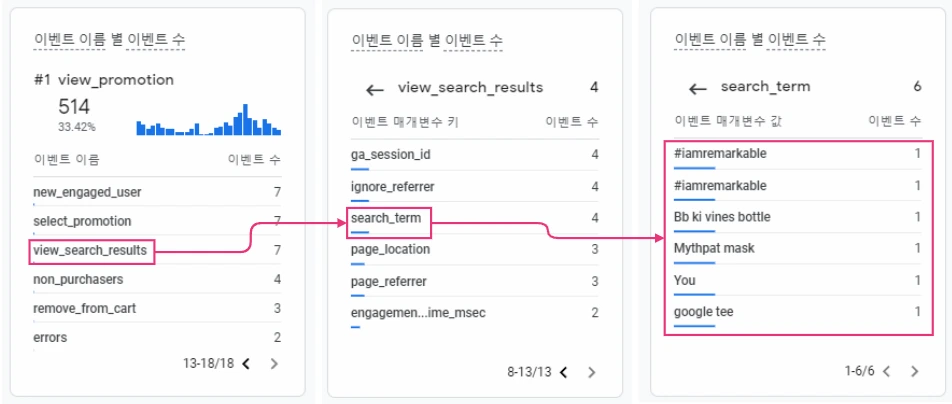Open the search_term parameter key
The width and height of the screenshot is (952, 404).
point(386,217)
